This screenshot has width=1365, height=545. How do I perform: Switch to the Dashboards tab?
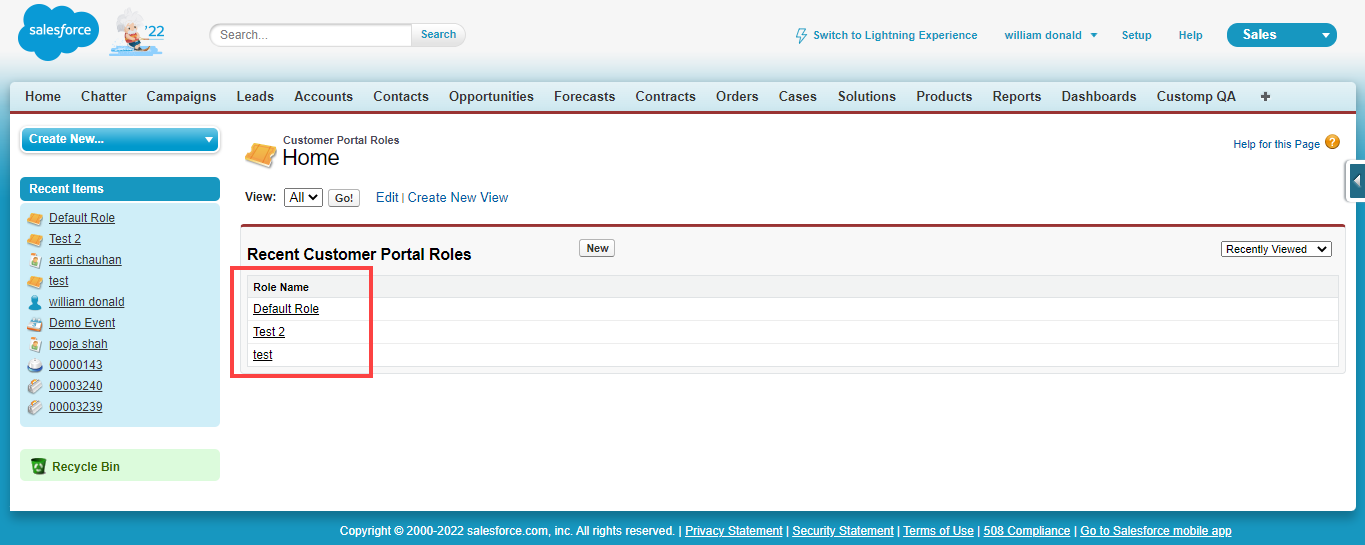(1098, 97)
